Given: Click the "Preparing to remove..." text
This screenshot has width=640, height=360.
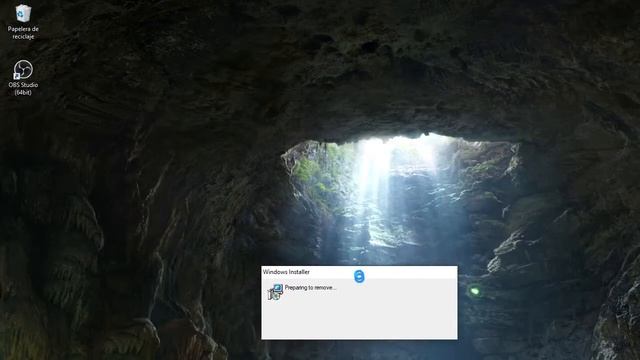Looking at the screenshot, I should pos(310,288).
